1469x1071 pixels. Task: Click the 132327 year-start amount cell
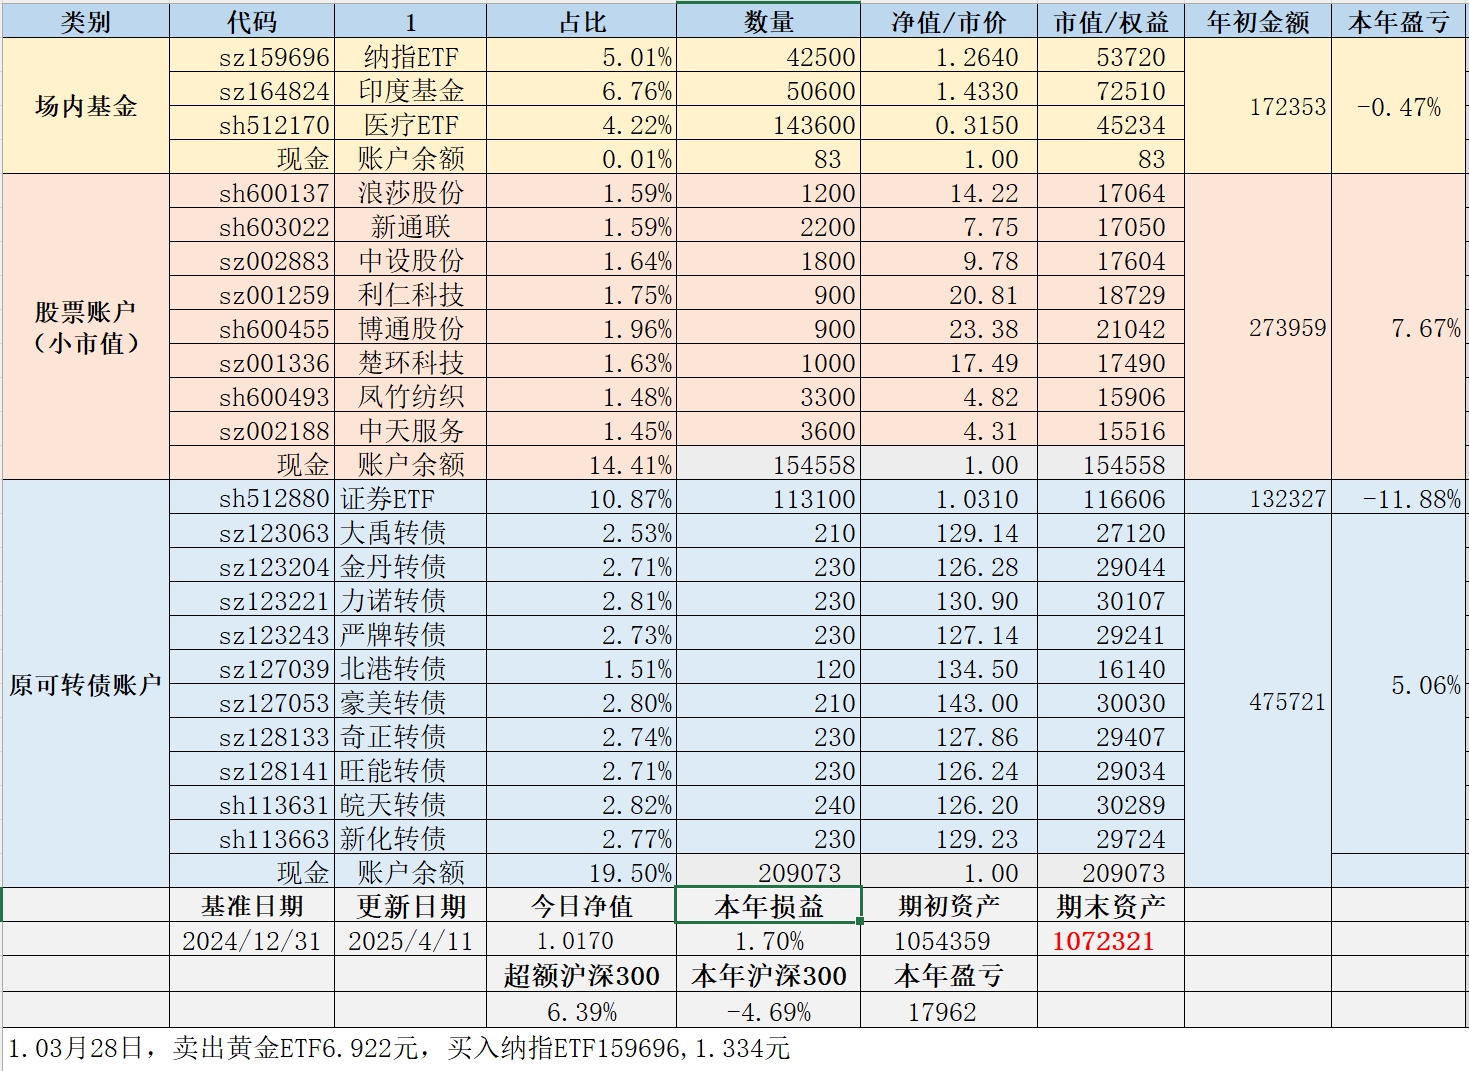[1258, 498]
